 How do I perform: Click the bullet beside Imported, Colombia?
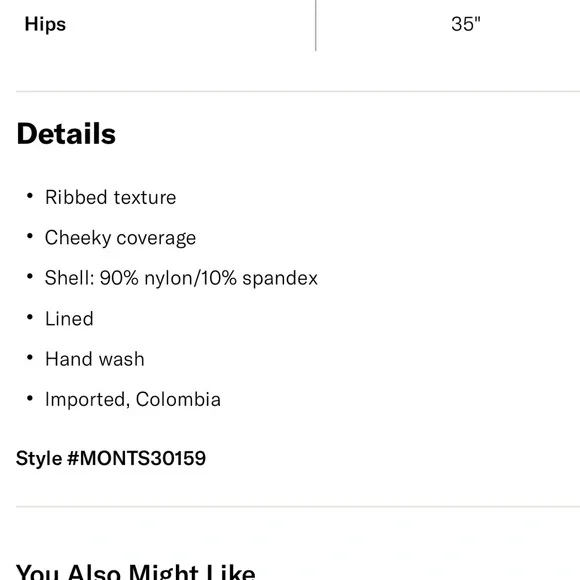point(30,398)
